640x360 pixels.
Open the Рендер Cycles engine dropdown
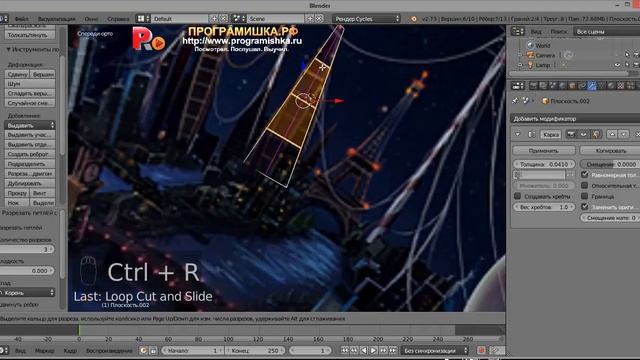tap(367, 19)
